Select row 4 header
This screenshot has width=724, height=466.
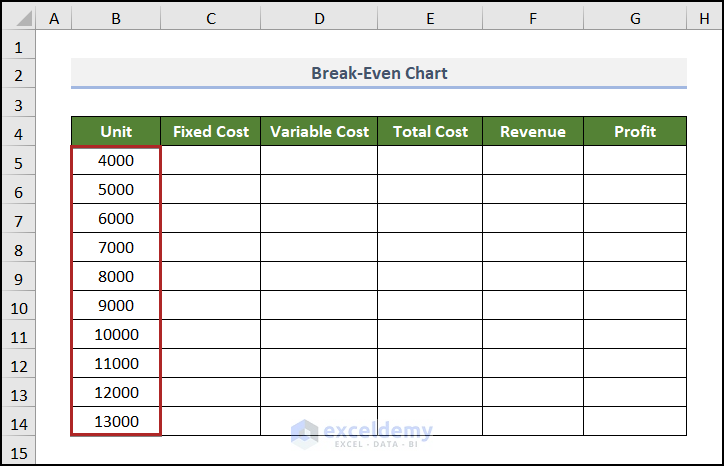click(x=19, y=132)
